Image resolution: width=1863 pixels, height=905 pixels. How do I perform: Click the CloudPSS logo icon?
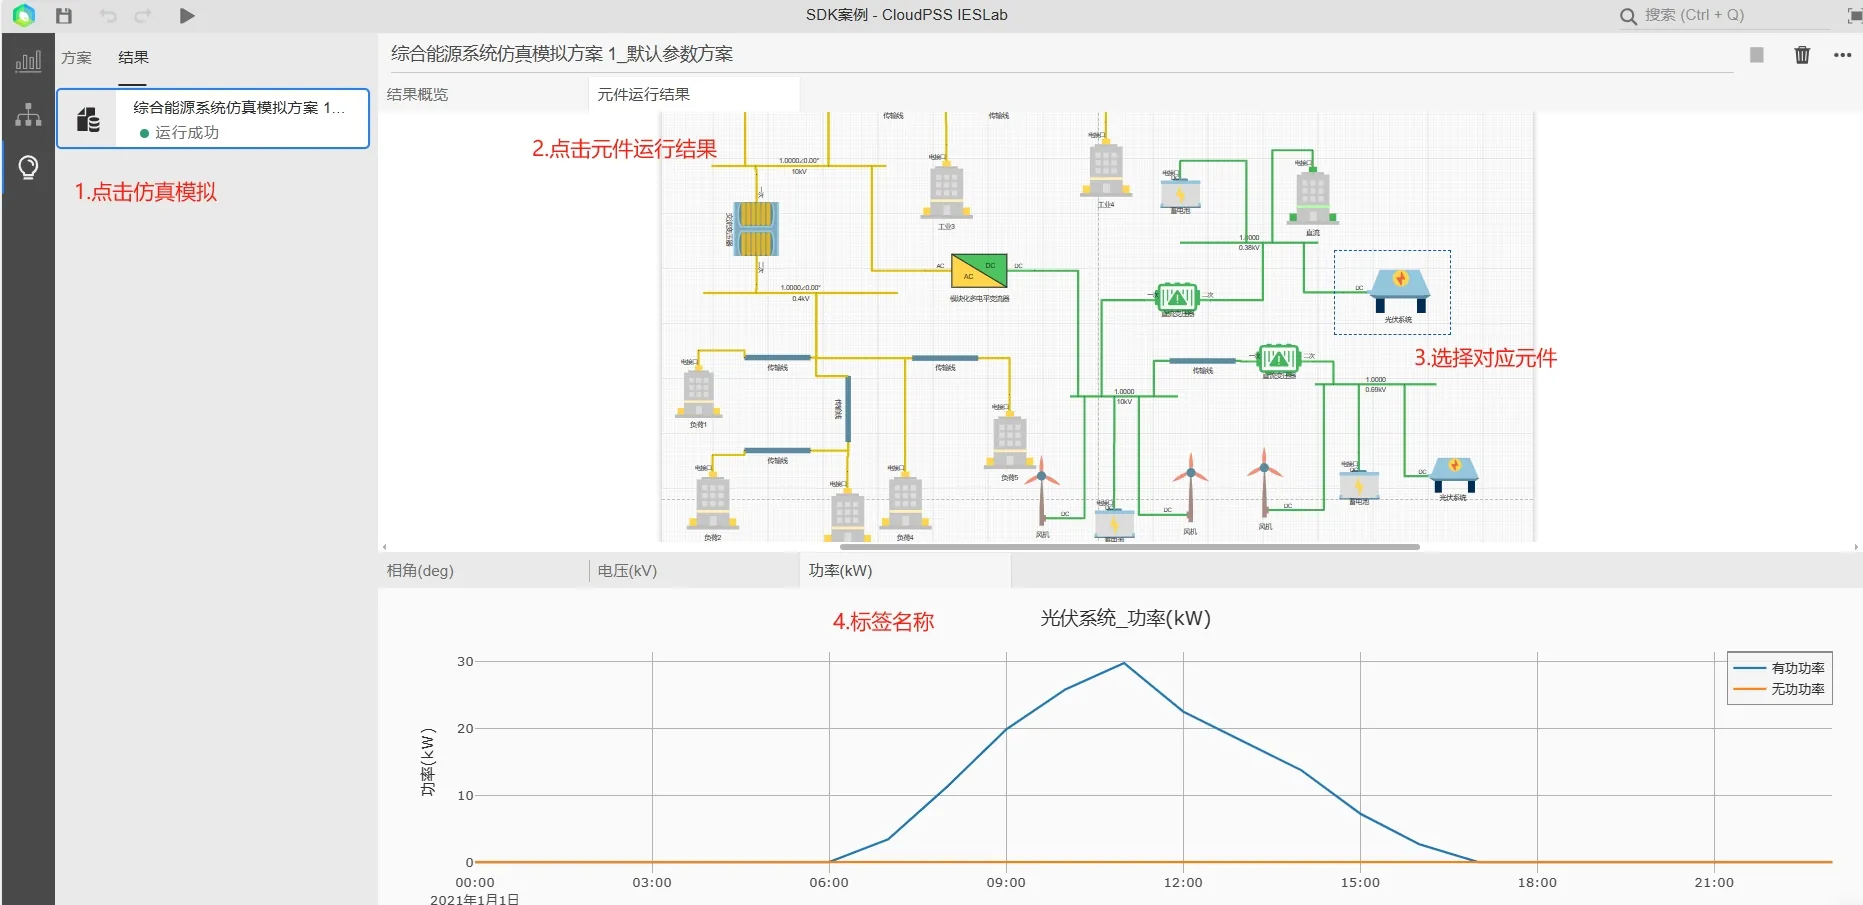[23, 15]
